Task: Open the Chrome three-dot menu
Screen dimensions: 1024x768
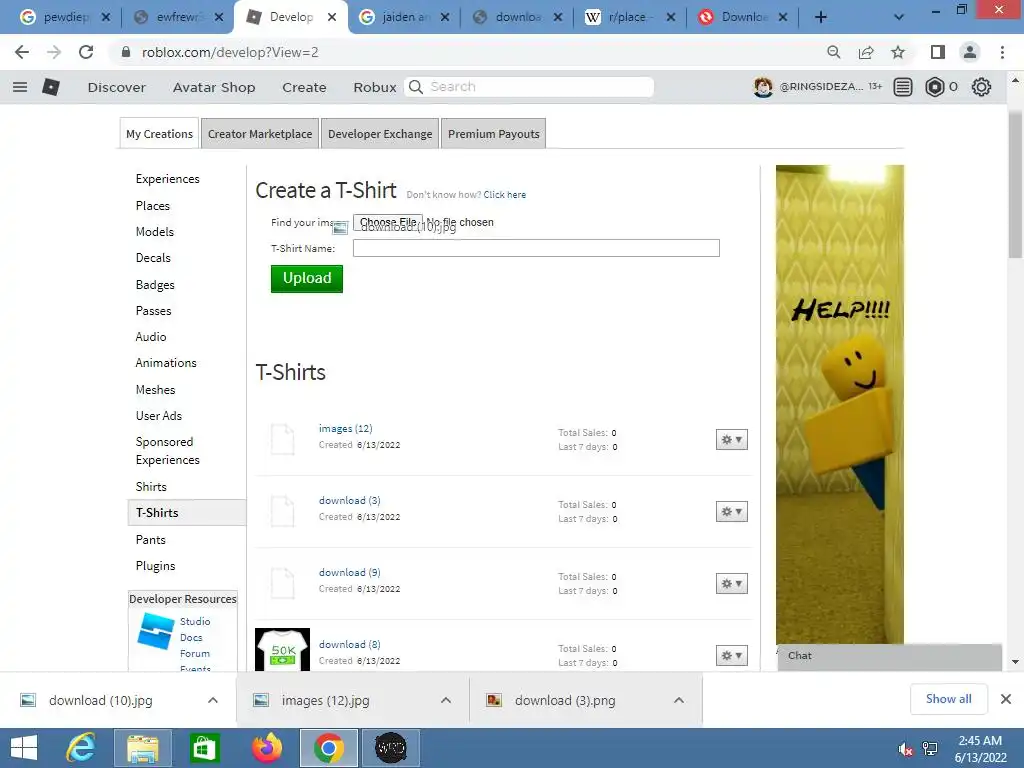Action: click(1002, 52)
